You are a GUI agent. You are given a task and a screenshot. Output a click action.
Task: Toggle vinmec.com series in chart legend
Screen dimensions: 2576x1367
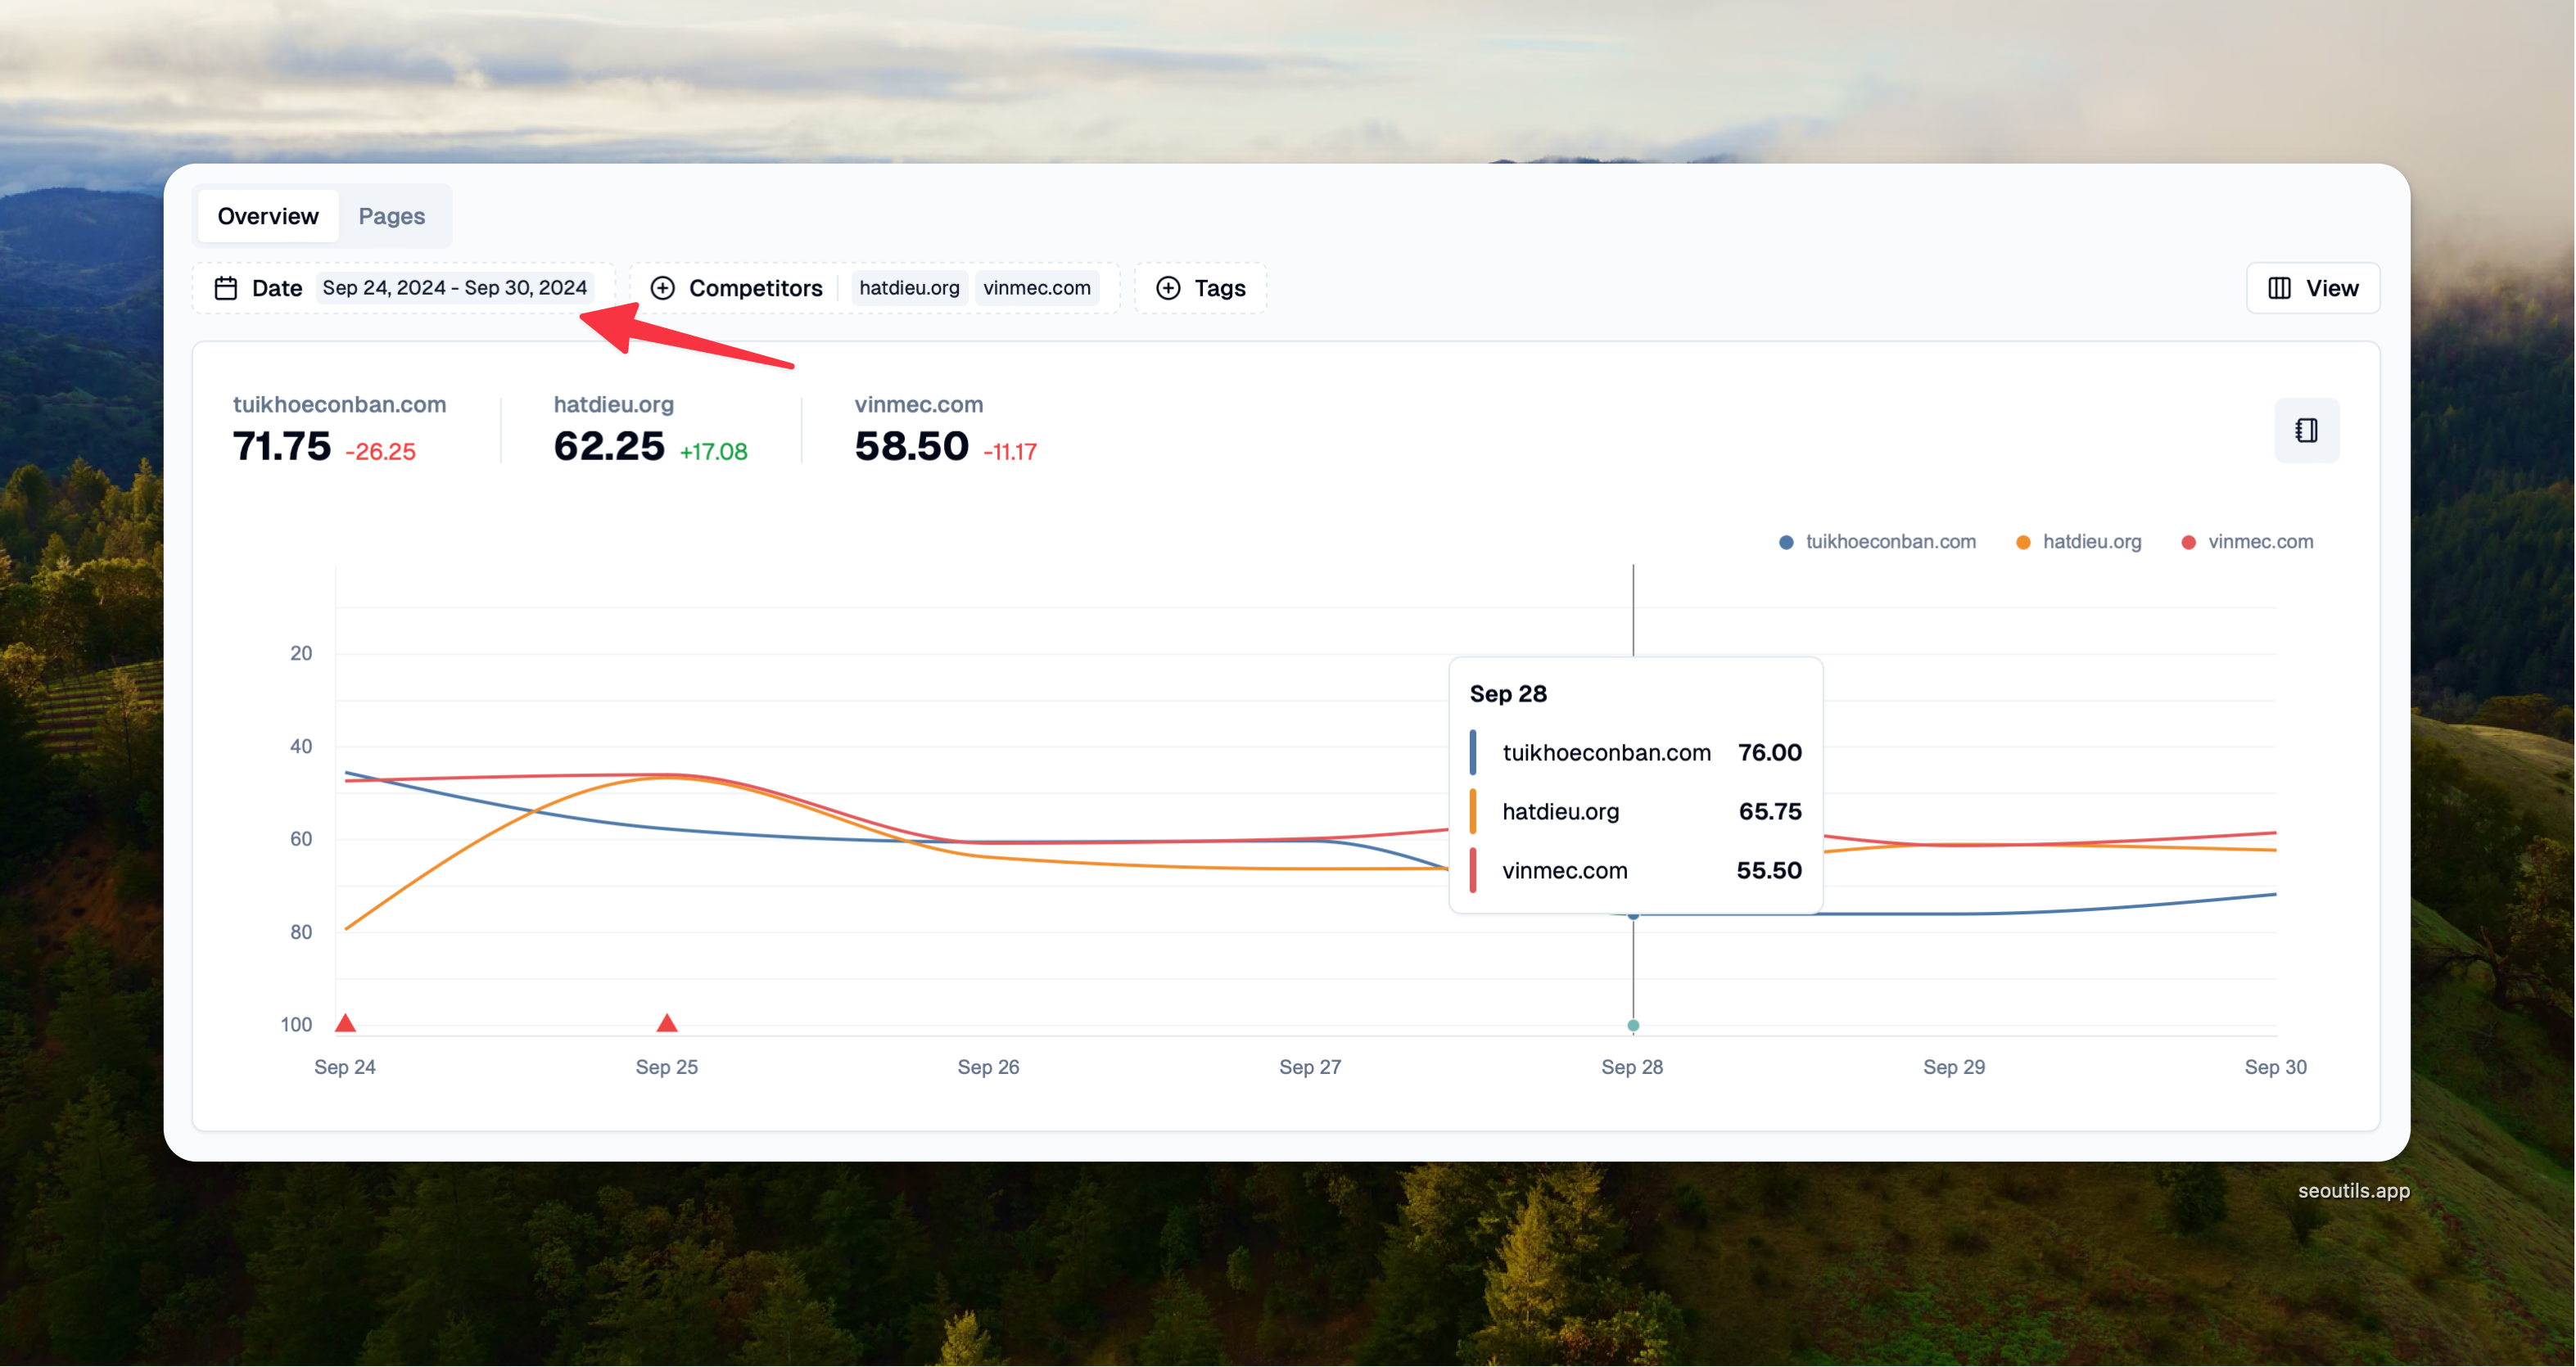pyautogui.click(x=2260, y=541)
